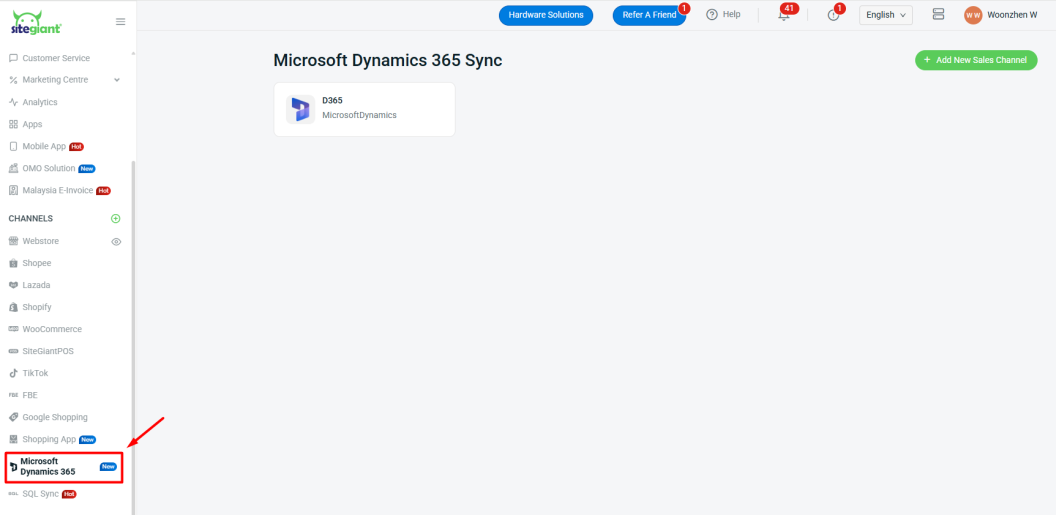The image size is (1056, 515).
Task: Open the Woonzhen W account menu
Action: point(1012,15)
